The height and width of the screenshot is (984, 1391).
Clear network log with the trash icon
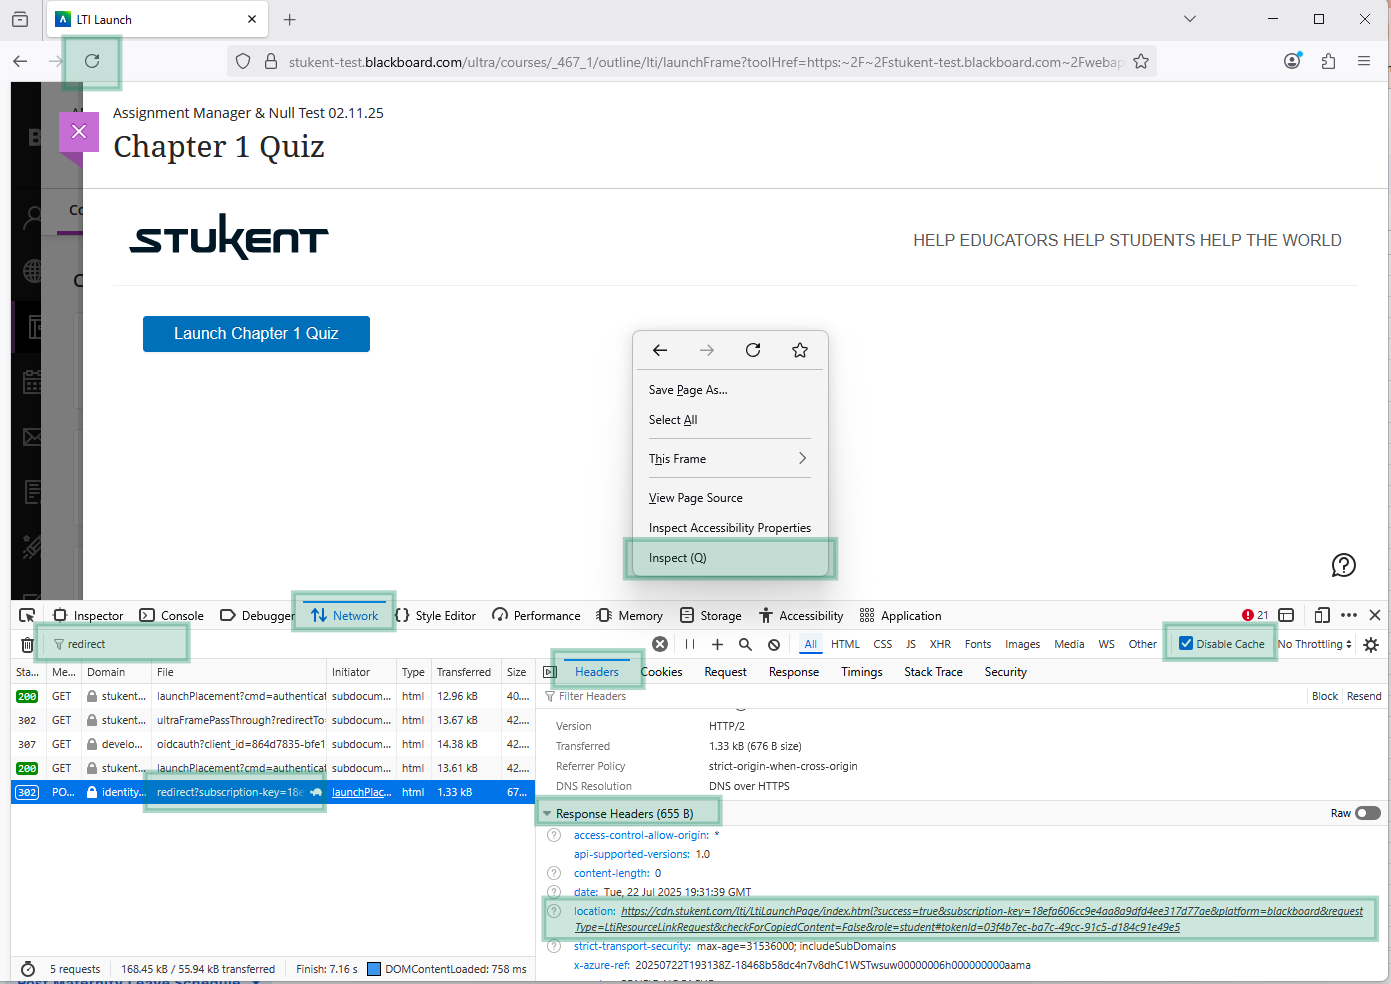27,644
